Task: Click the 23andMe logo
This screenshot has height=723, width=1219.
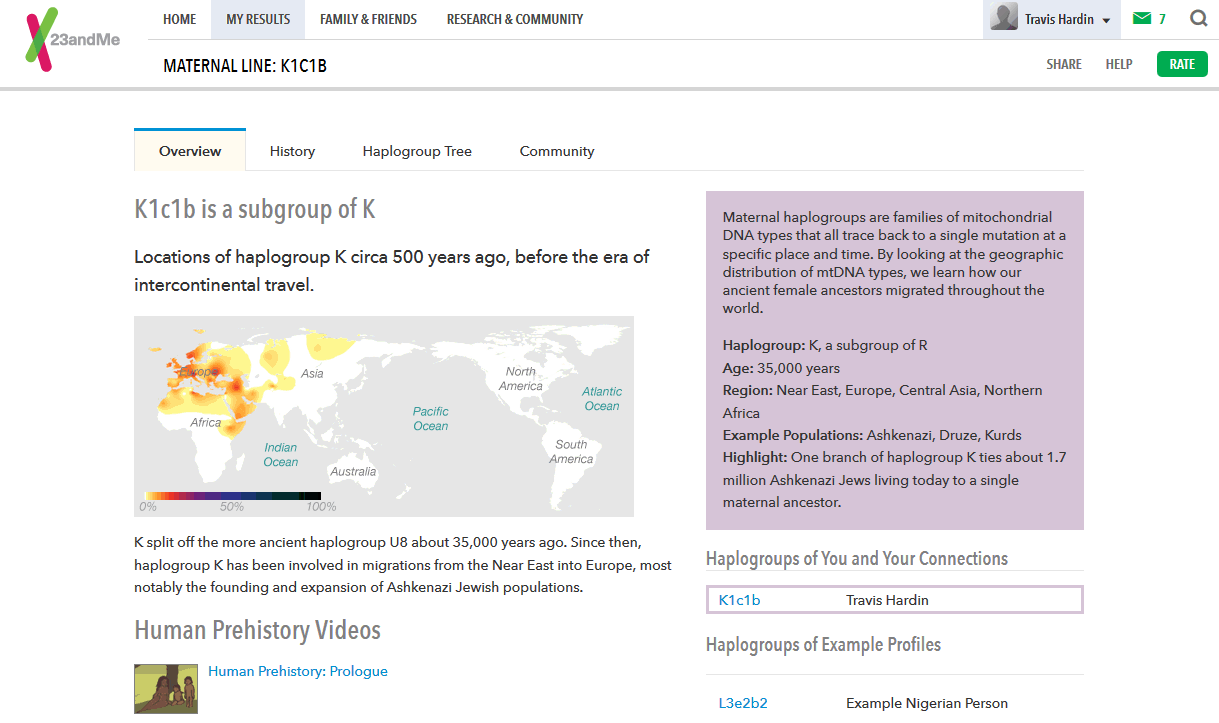Action: pyautogui.click(x=72, y=40)
